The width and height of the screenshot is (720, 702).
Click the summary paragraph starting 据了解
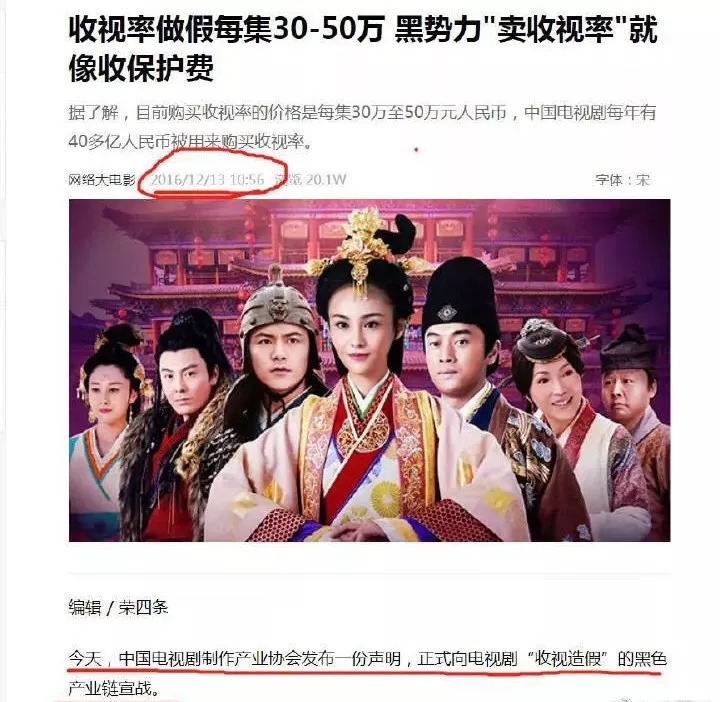tap(362, 127)
